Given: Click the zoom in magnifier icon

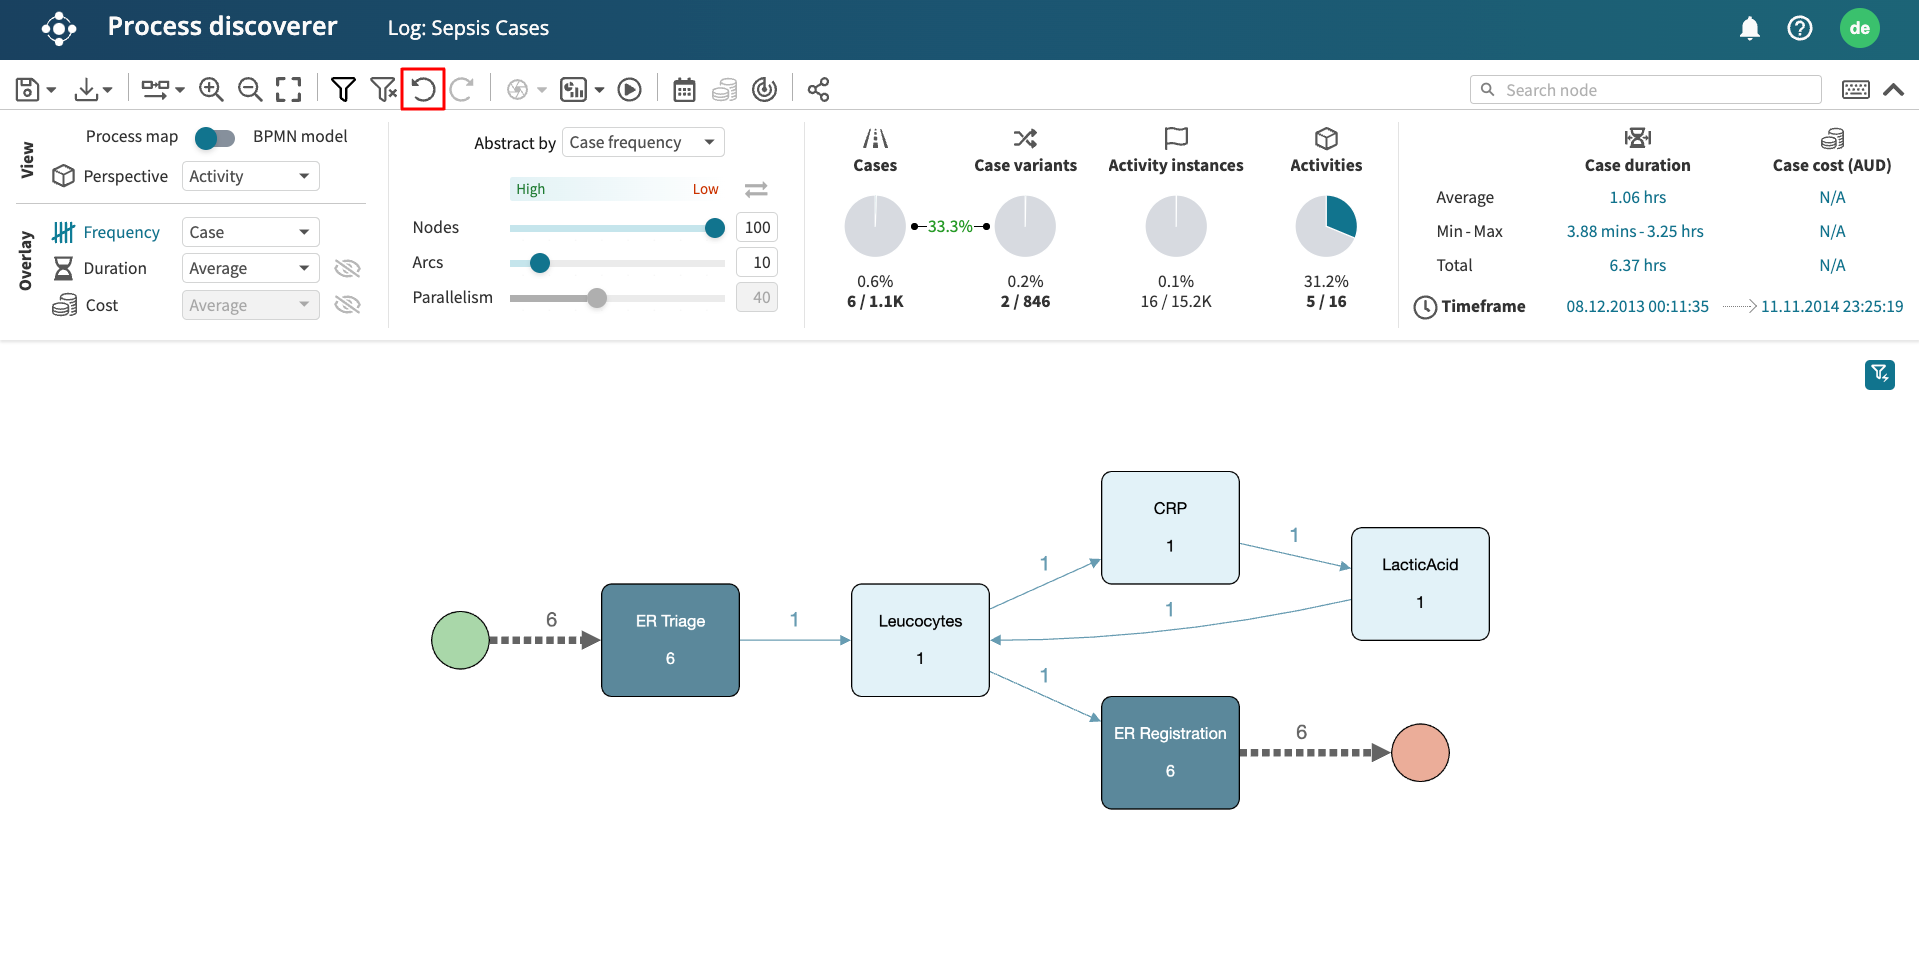Looking at the screenshot, I should point(211,90).
